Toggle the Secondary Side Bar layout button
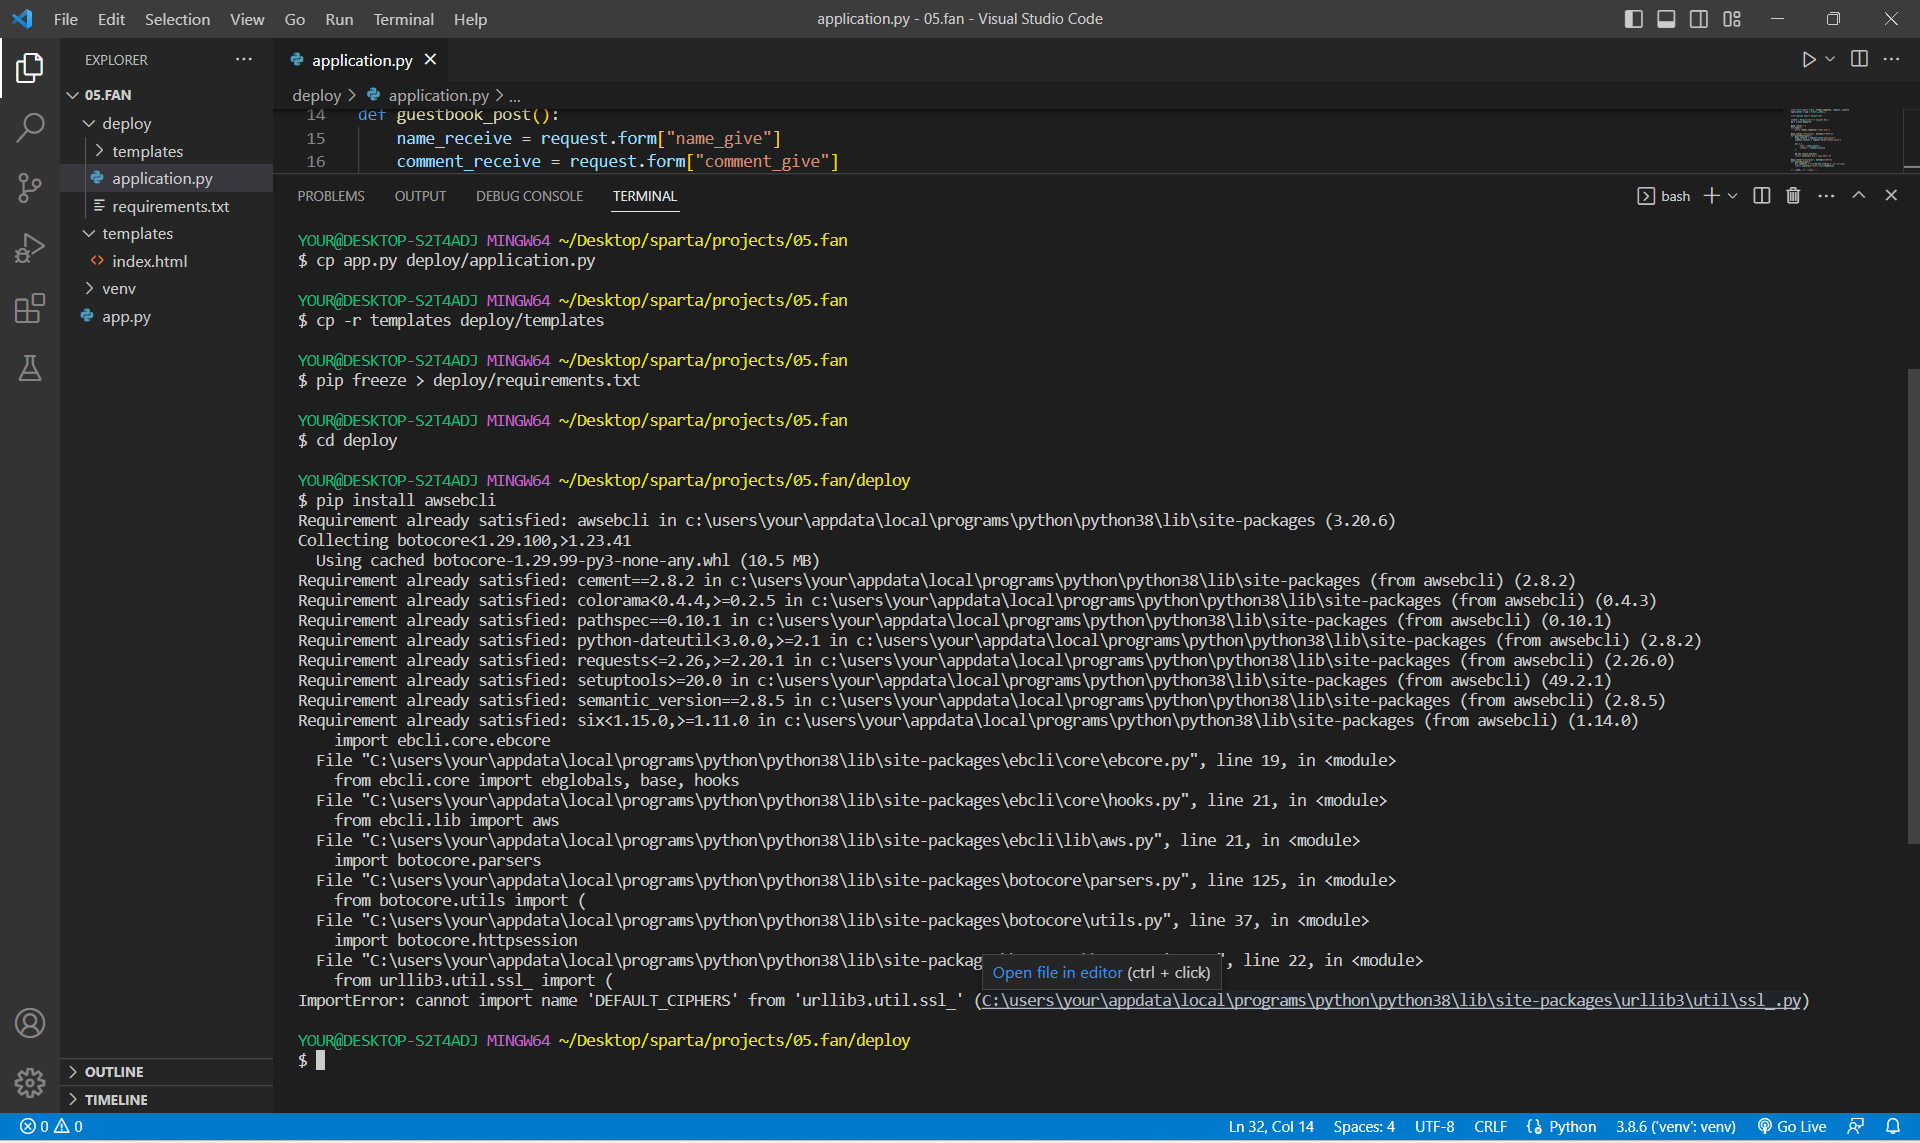 (x=1699, y=19)
